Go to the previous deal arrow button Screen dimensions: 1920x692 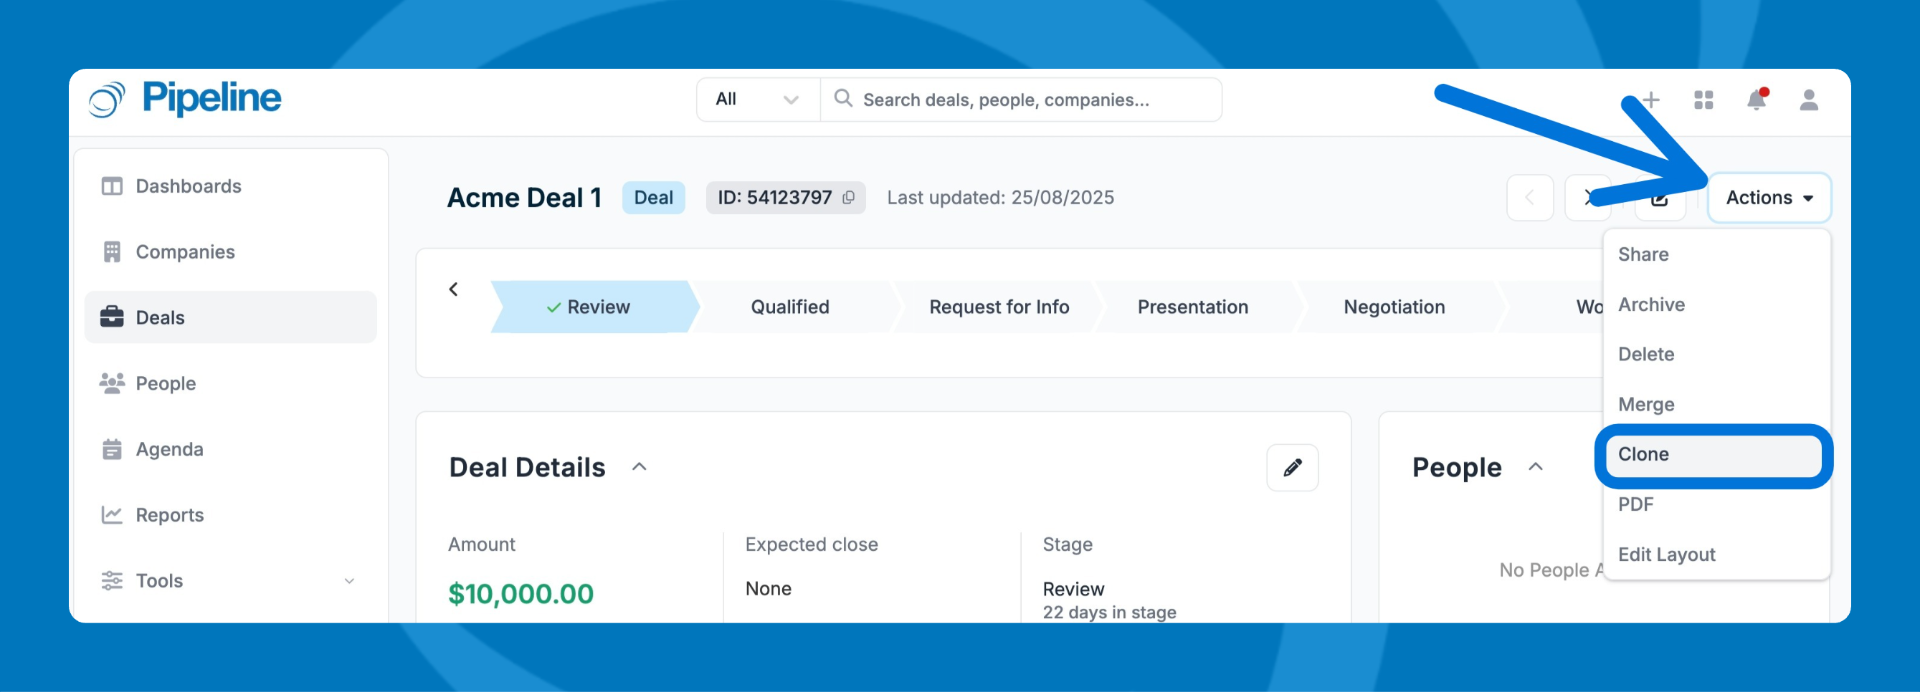tap(1529, 198)
